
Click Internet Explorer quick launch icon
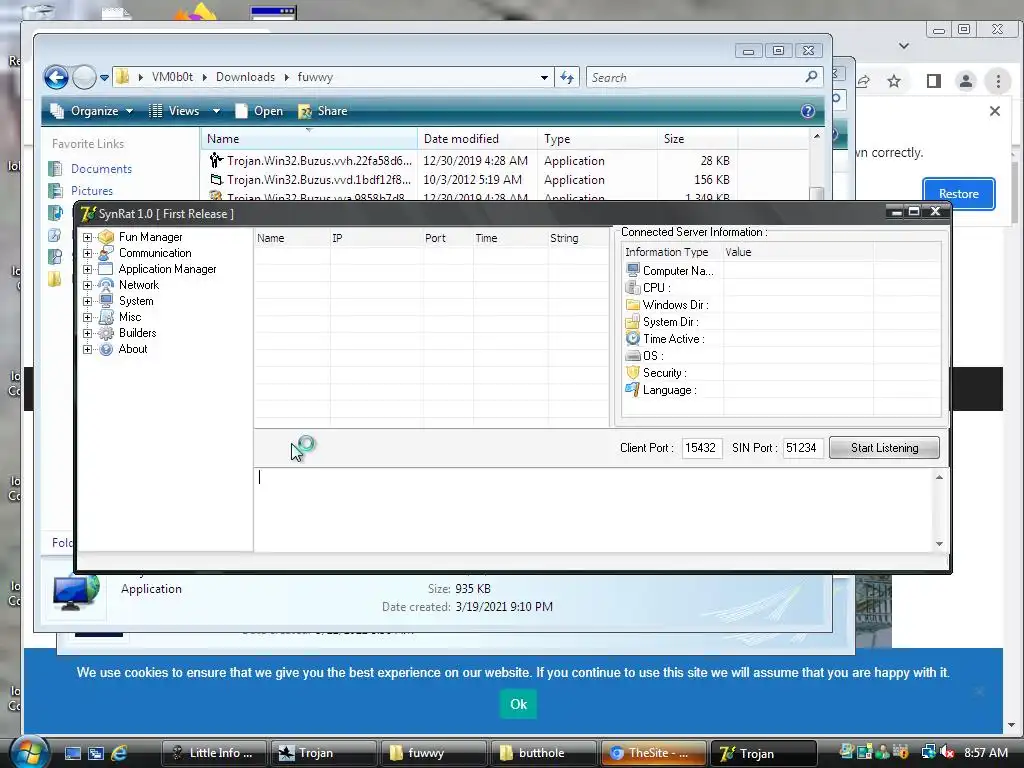click(x=119, y=753)
